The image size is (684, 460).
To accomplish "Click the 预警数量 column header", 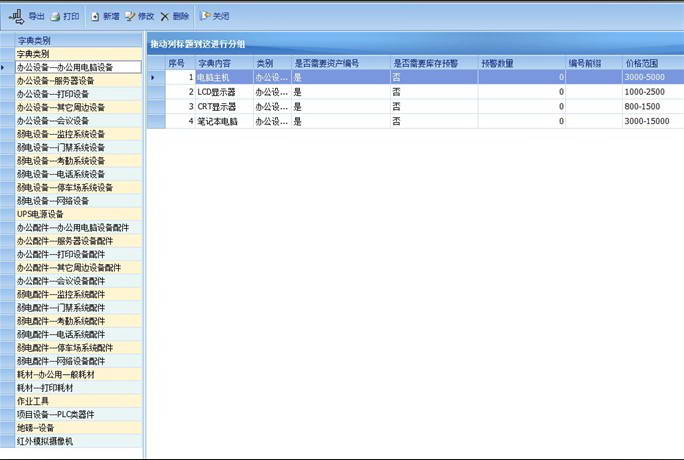I will point(500,63).
